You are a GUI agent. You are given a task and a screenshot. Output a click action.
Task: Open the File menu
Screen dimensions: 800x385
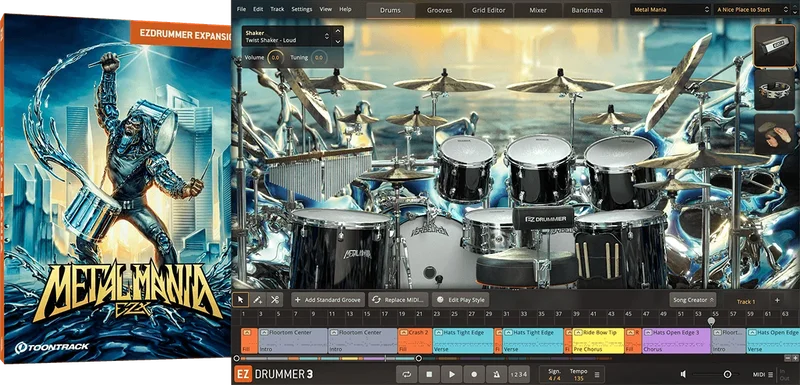pos(241,9)
